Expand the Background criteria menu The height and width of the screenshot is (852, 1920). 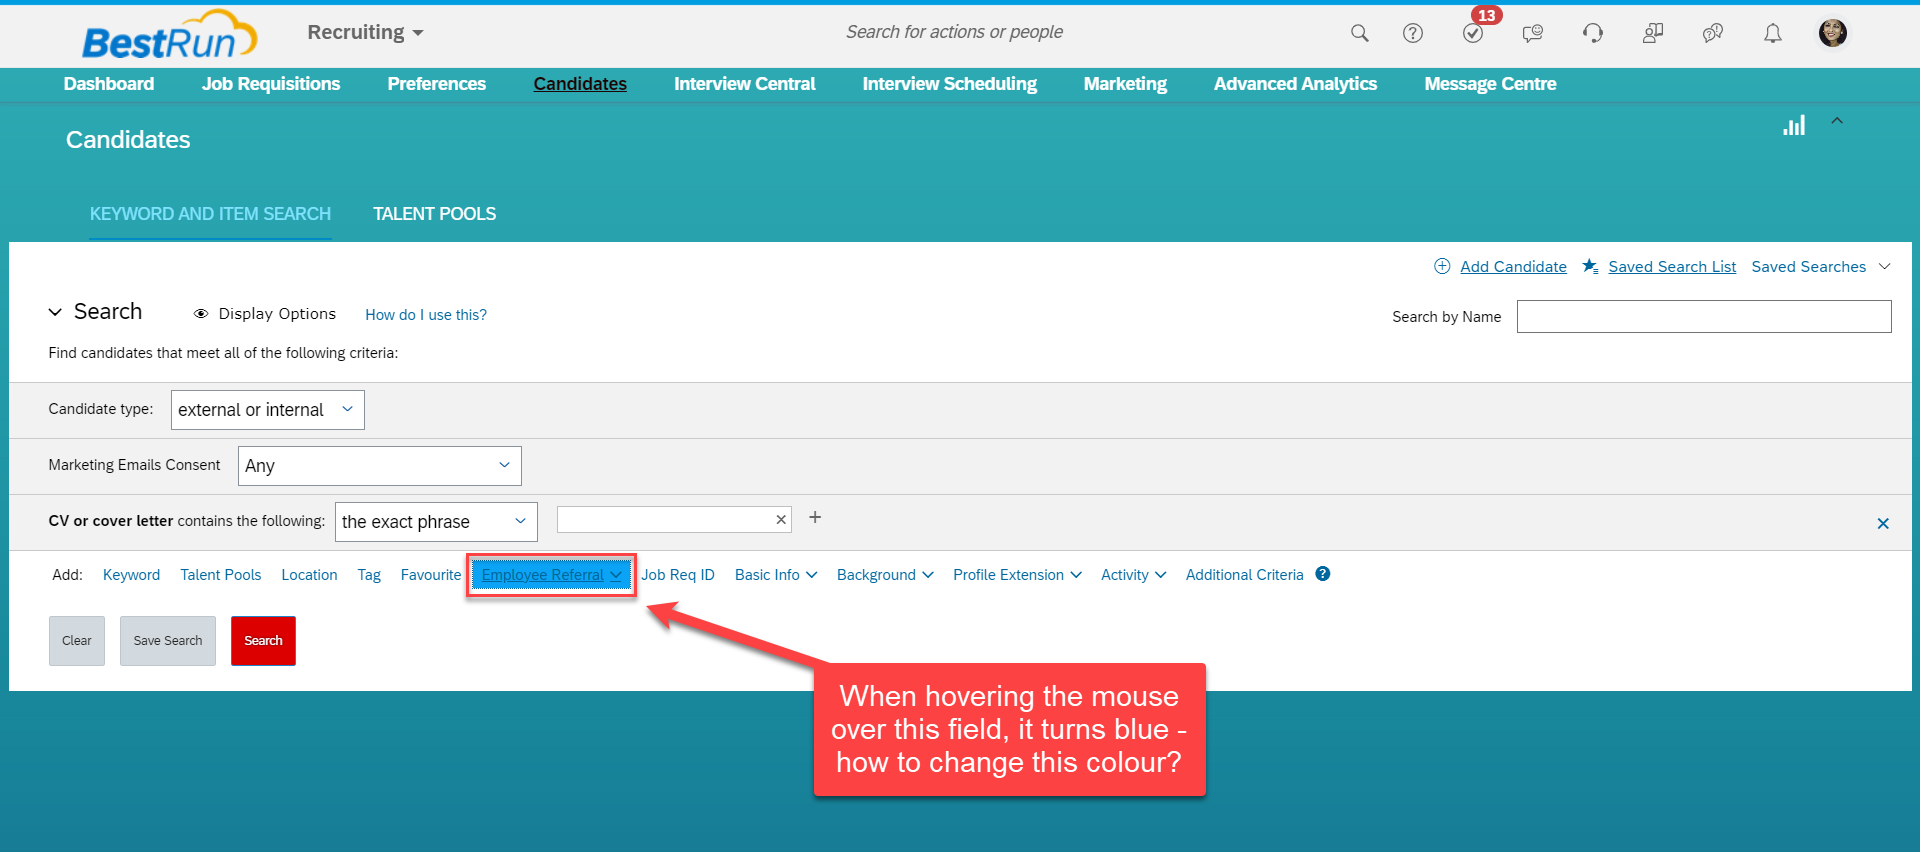[x=885, y=575]
